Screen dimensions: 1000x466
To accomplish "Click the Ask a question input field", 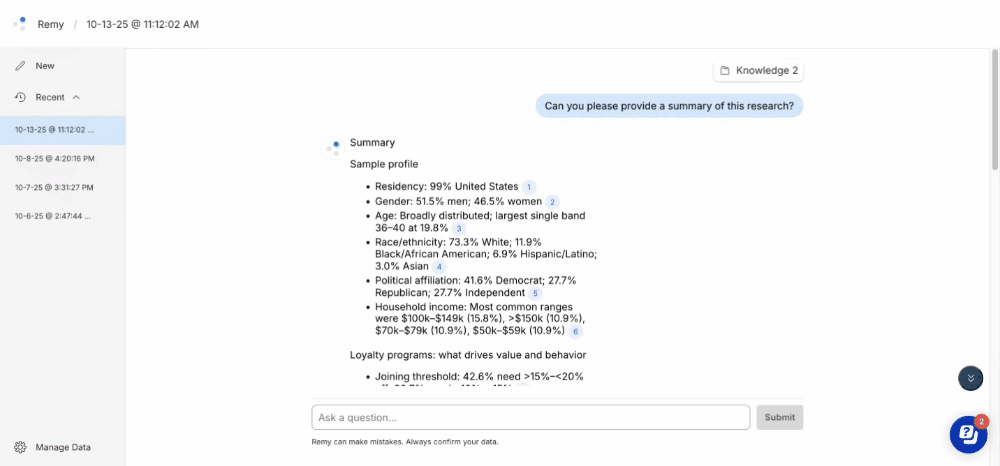I will point(530,417).
